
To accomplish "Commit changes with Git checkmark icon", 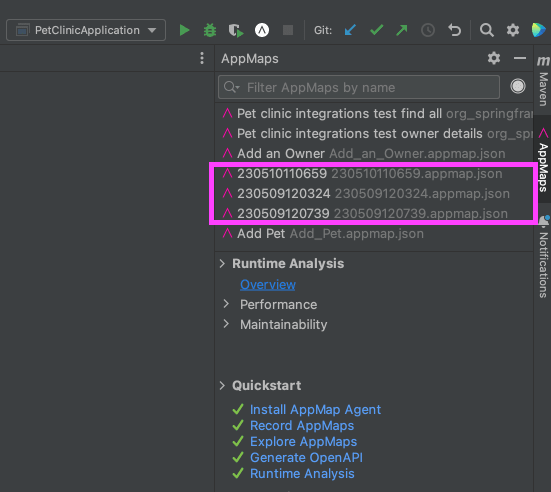I will point(376,30).
